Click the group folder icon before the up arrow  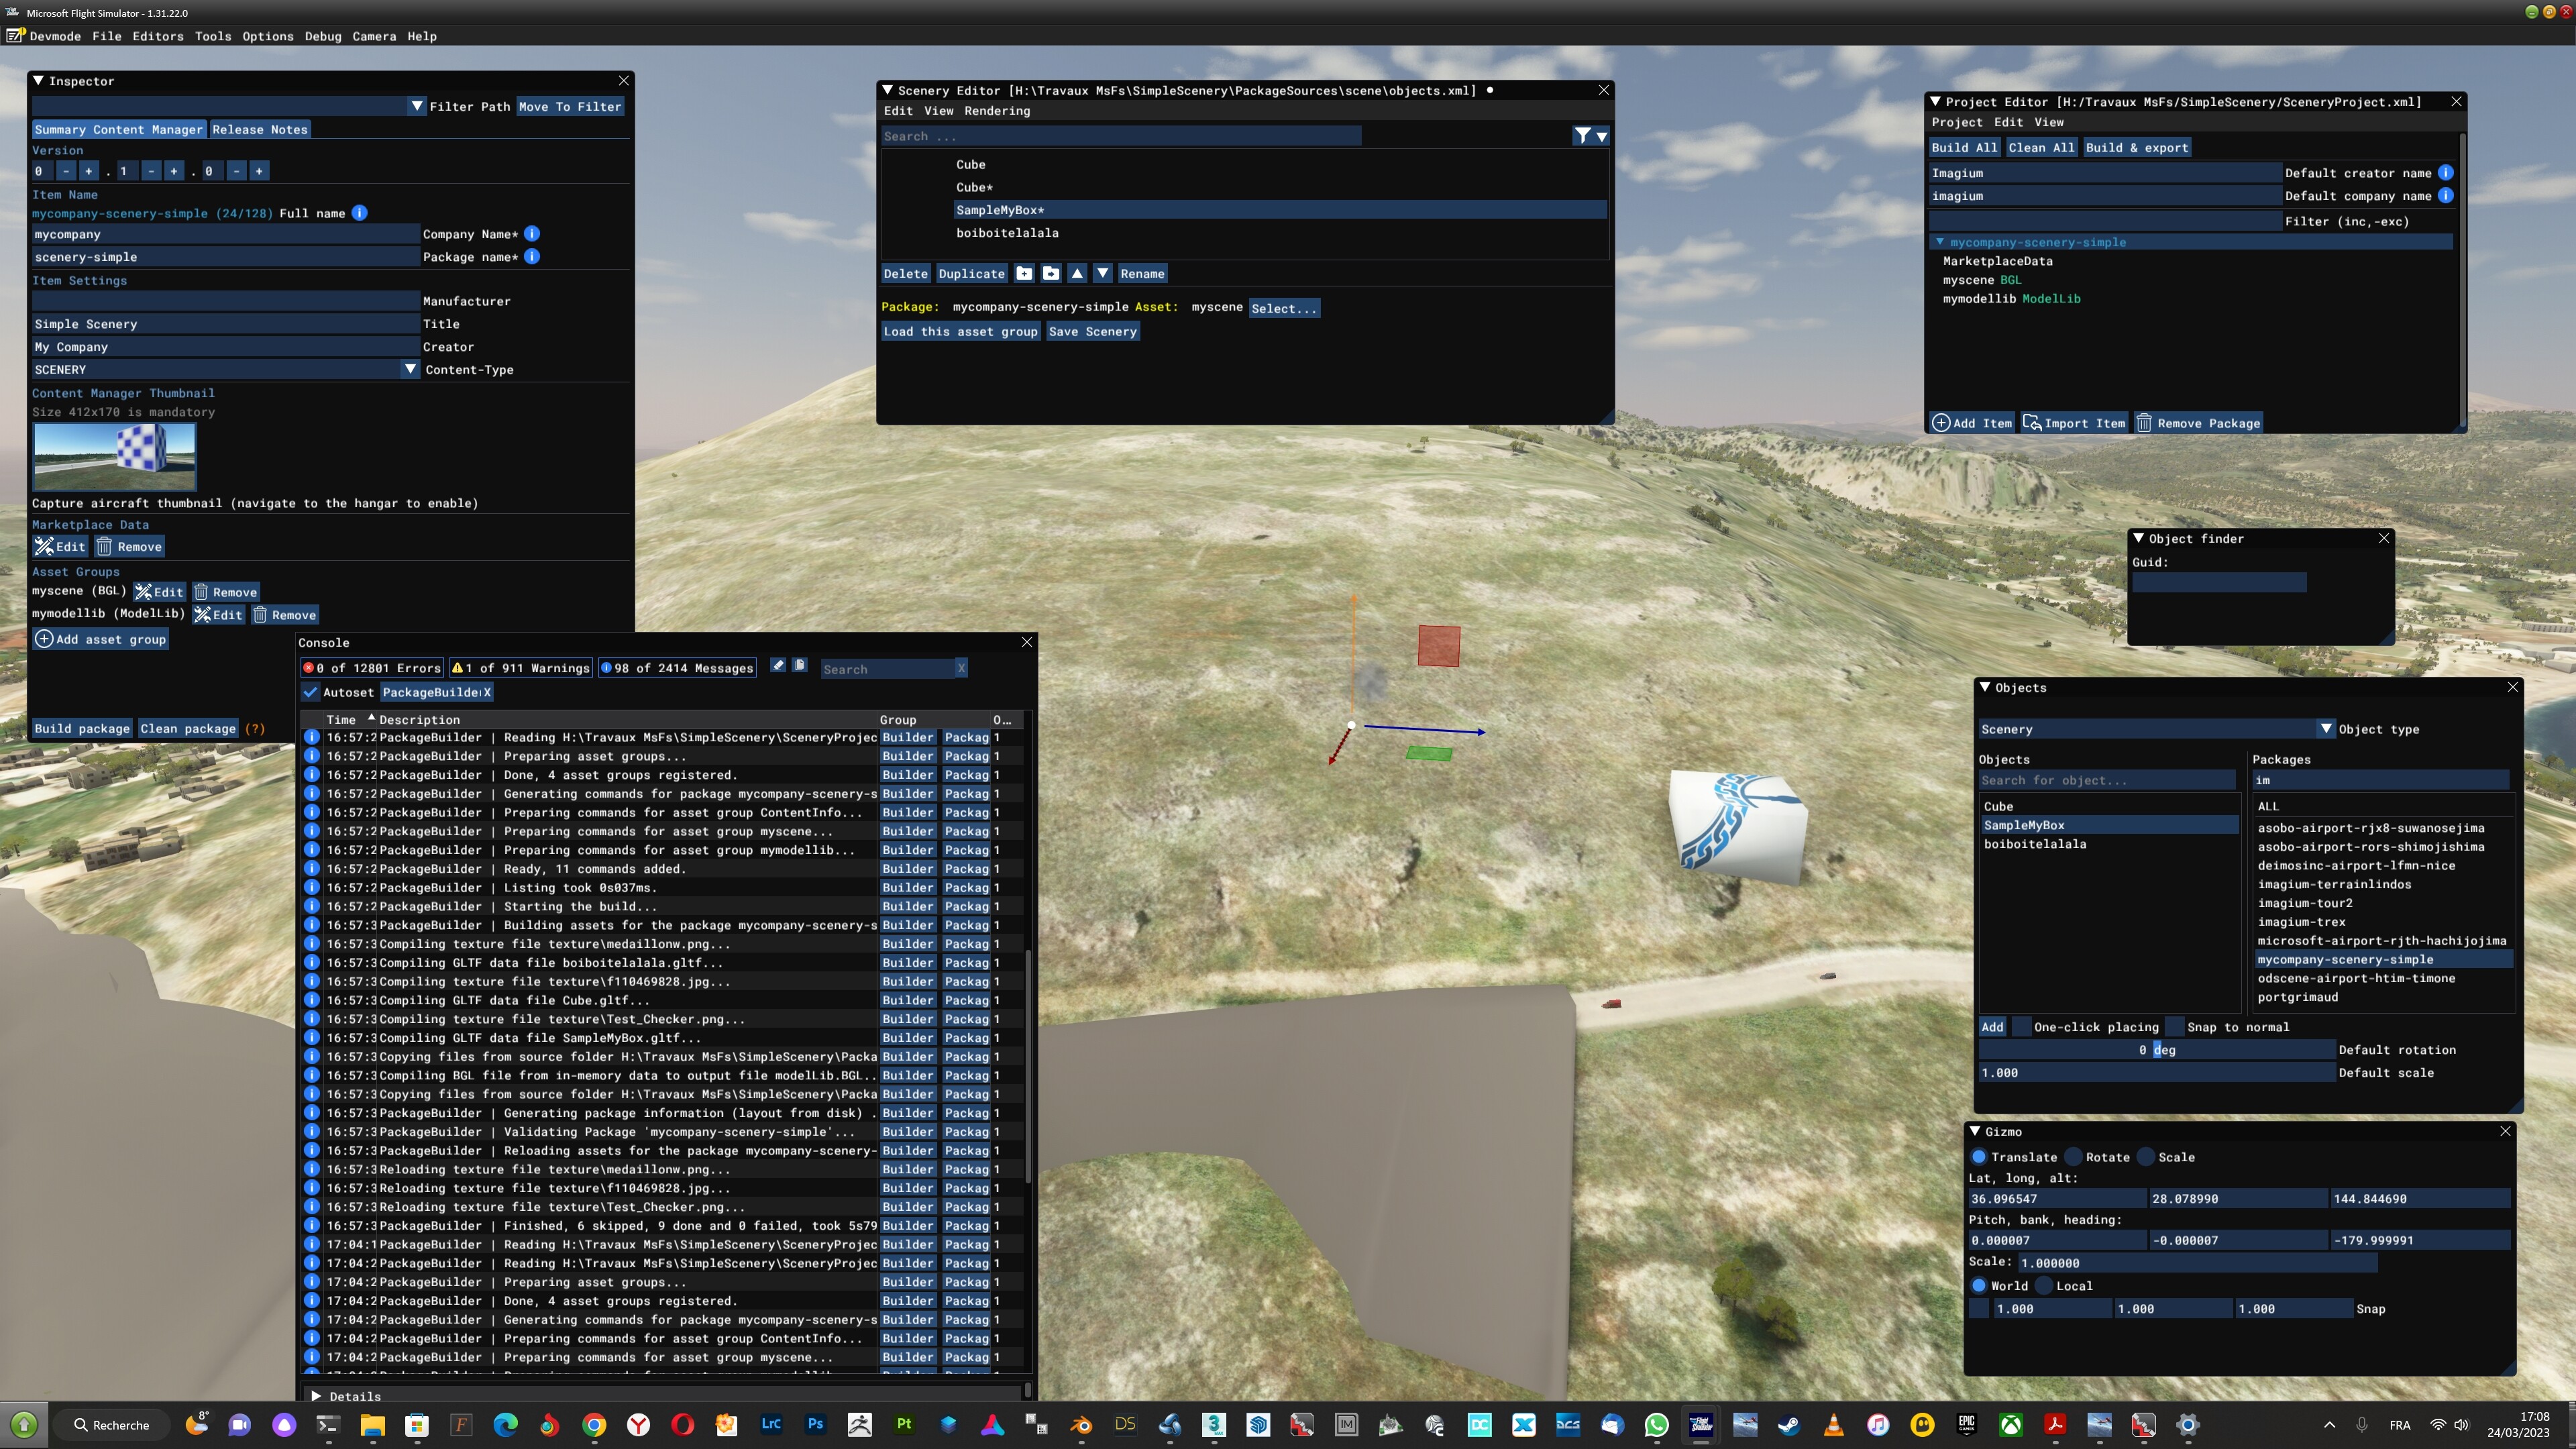click(1050, 273)
